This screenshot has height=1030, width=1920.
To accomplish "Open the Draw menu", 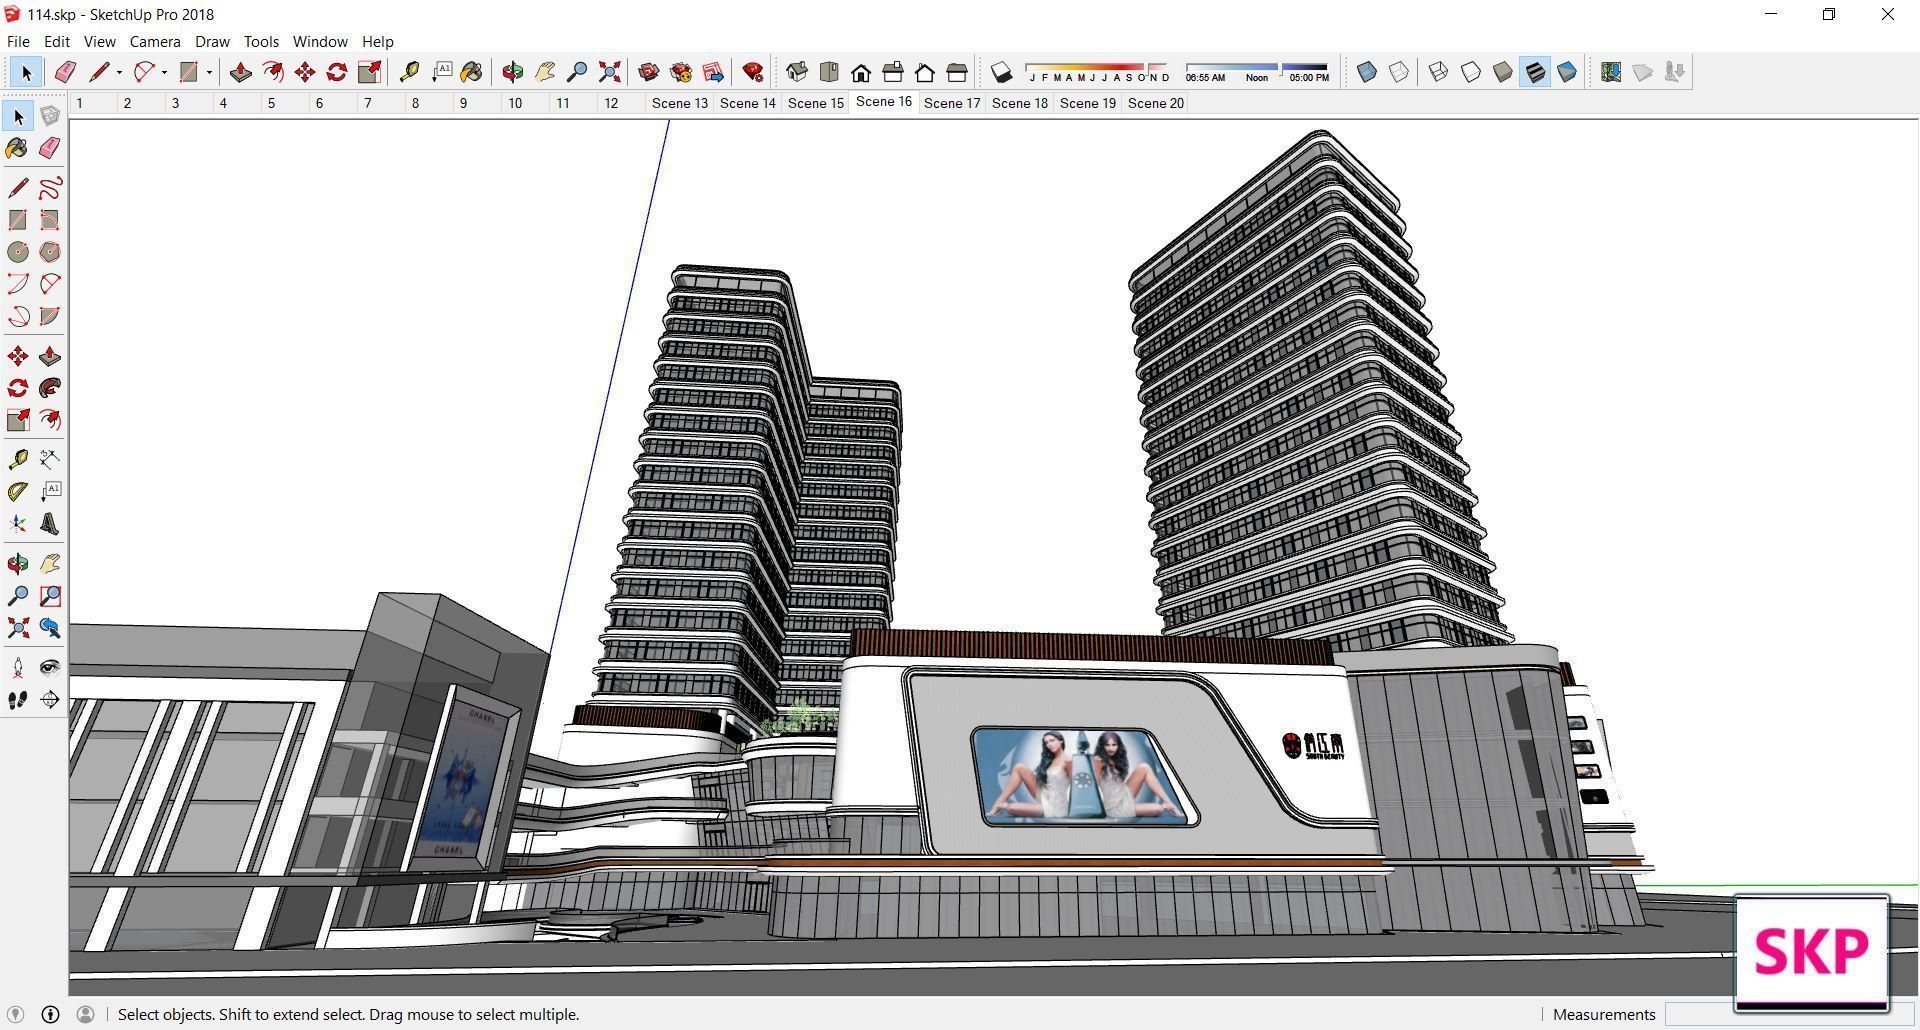I will pyautogui.click(x=212, y=41).
